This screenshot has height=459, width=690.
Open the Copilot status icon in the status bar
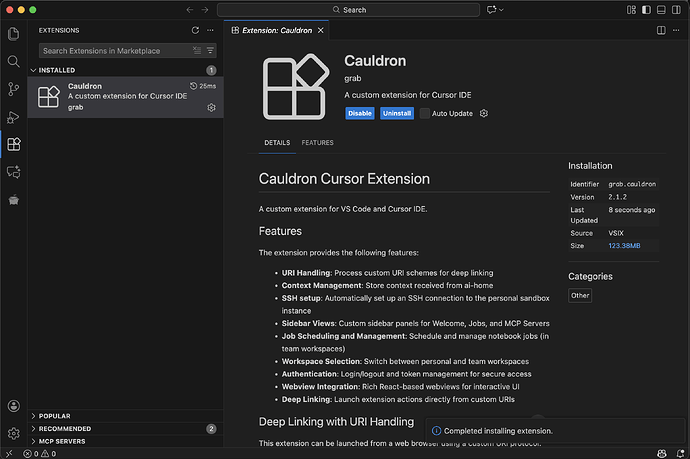(x=661, y=453)
